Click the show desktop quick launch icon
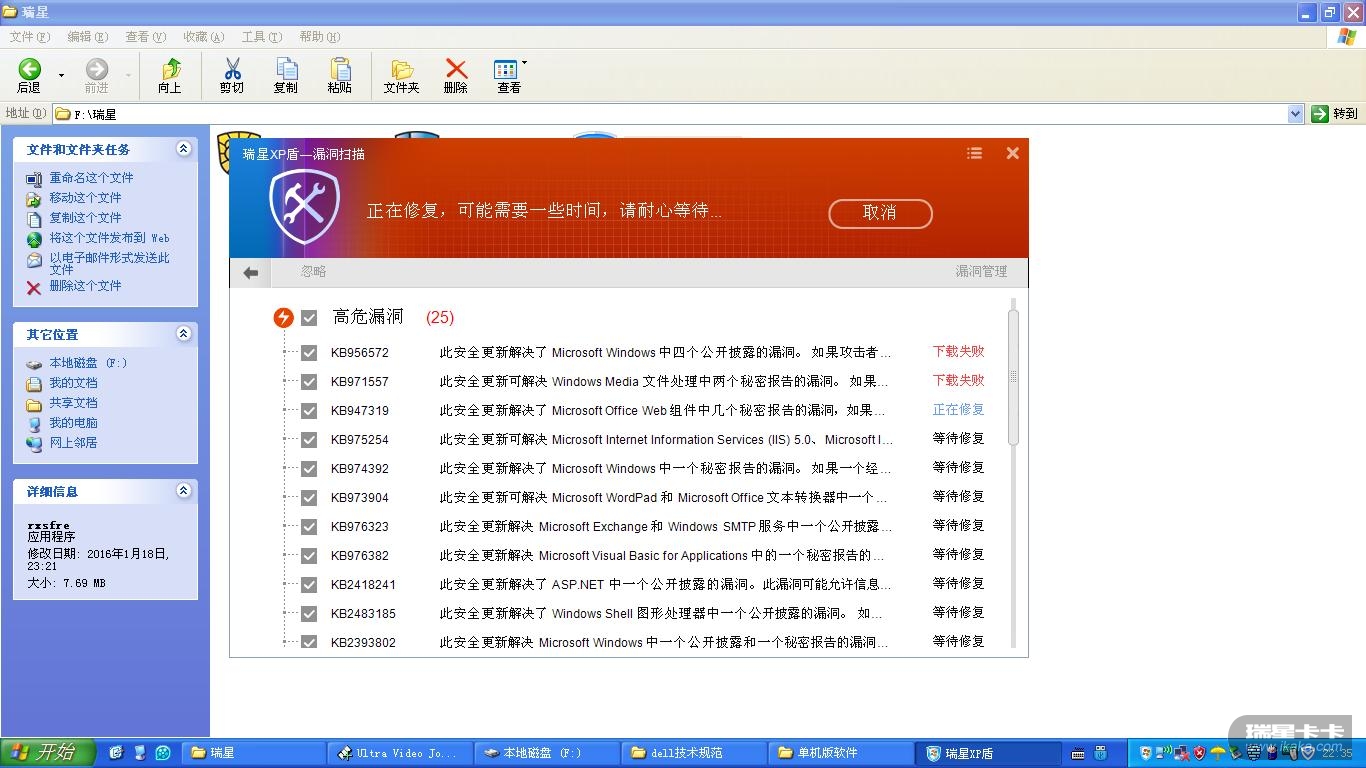The width and height of the screenshot is (1366, 768). pos(116,753)
